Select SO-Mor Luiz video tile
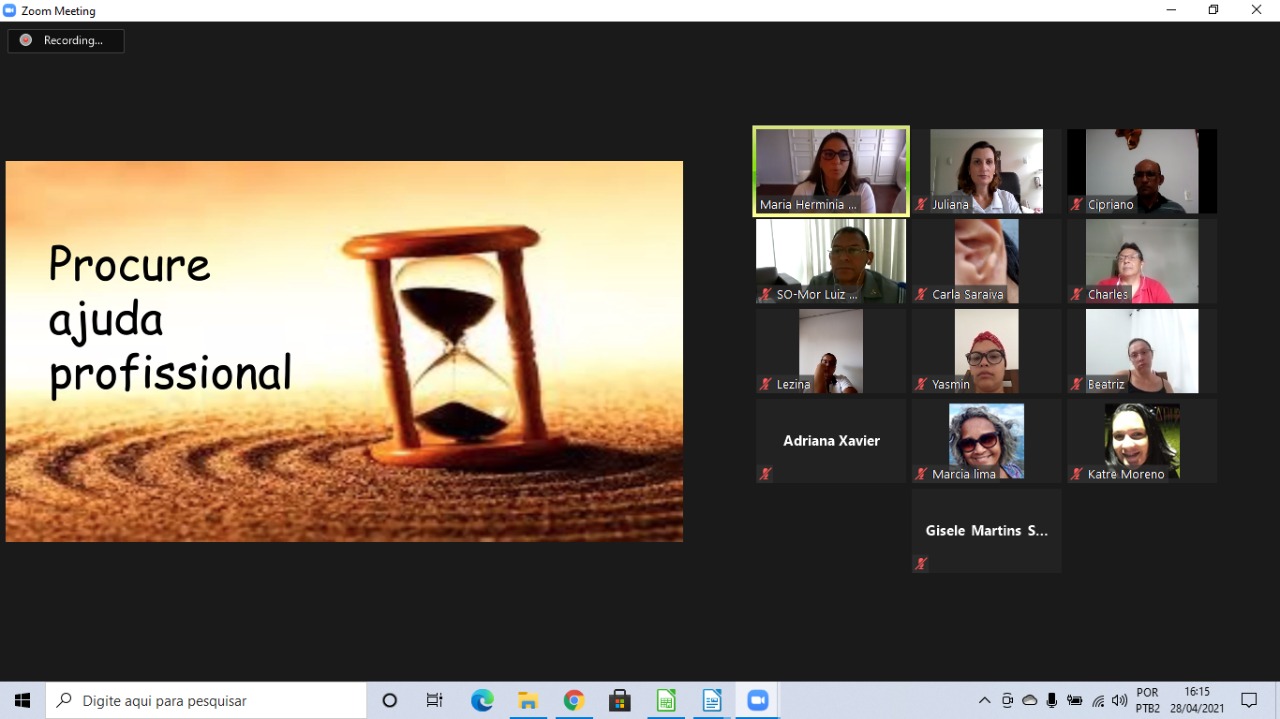The image size is (1280, 719). 831,261
